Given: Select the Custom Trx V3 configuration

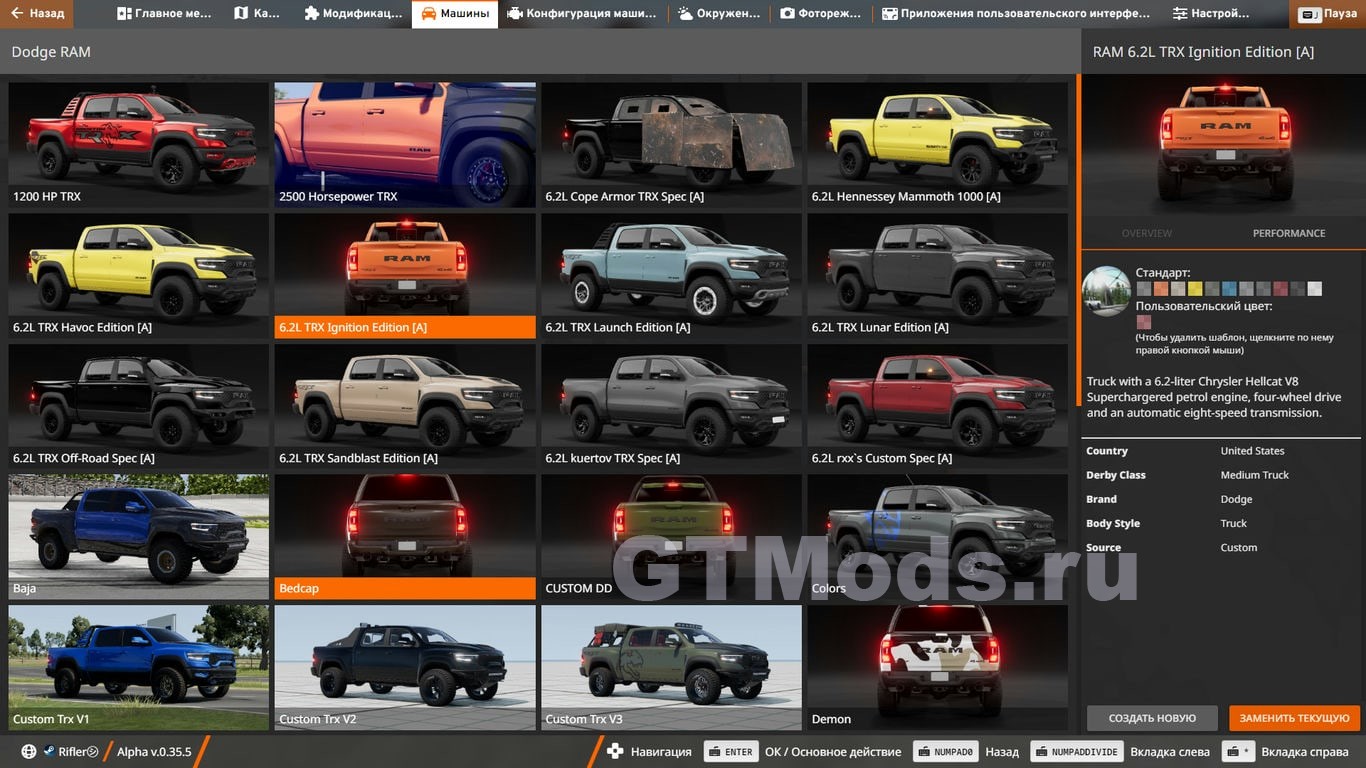Looking at the screenshot, I should [671, 668].
